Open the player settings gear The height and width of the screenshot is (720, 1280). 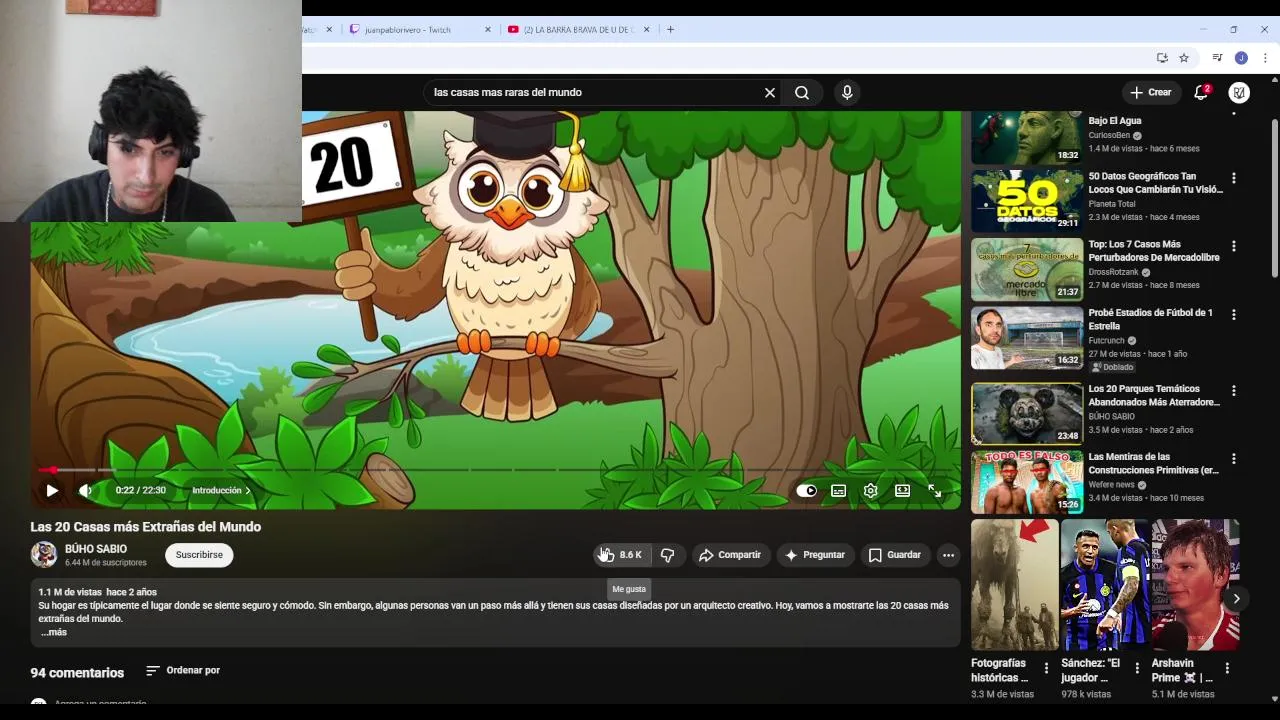[x=870, y=491]
